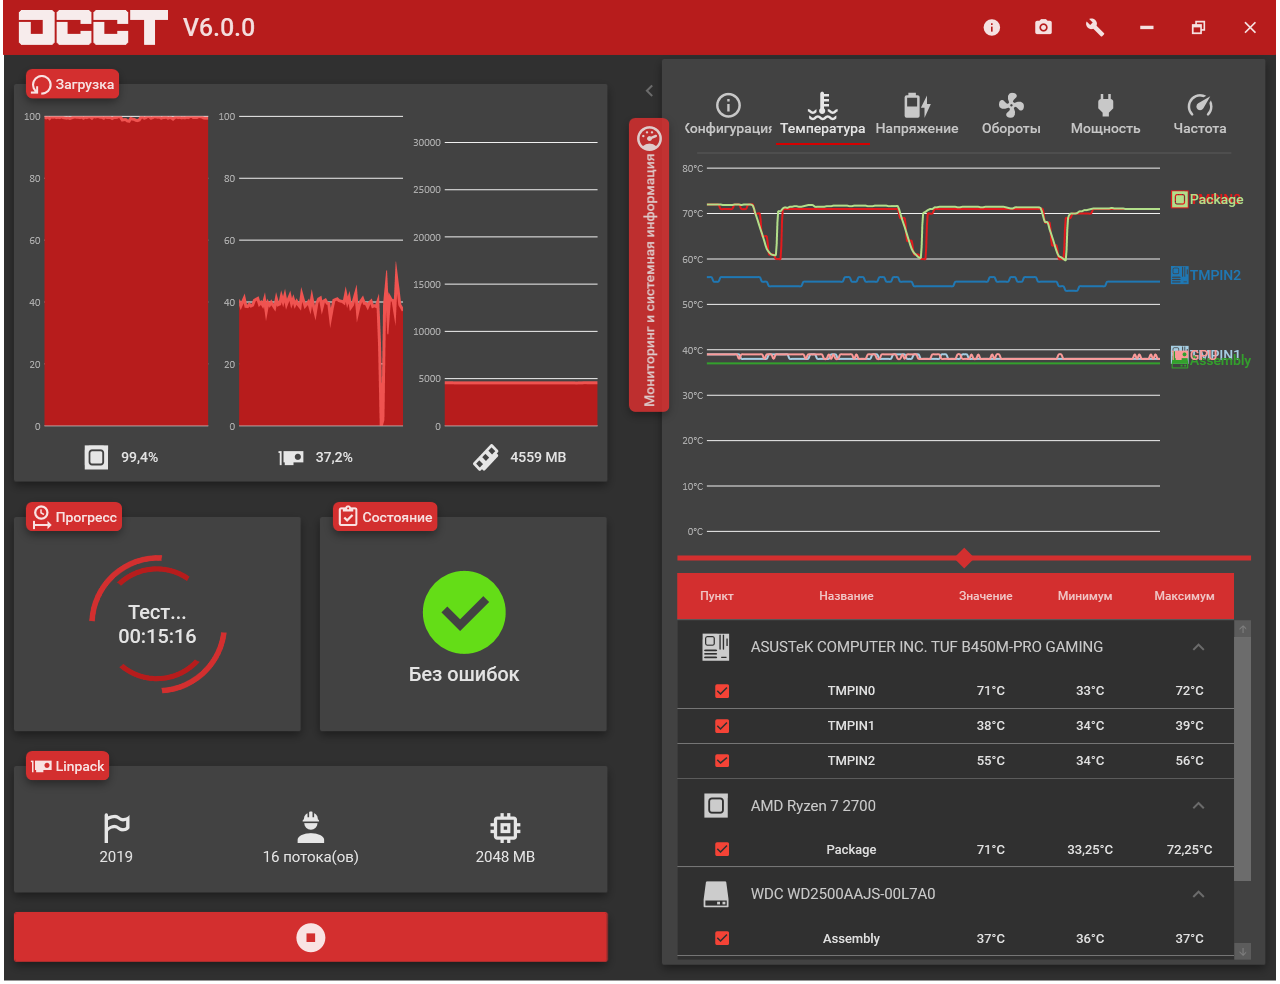Select the Температура tab
This screenshot has width=1280, height=984.
[x=822, y=115]
